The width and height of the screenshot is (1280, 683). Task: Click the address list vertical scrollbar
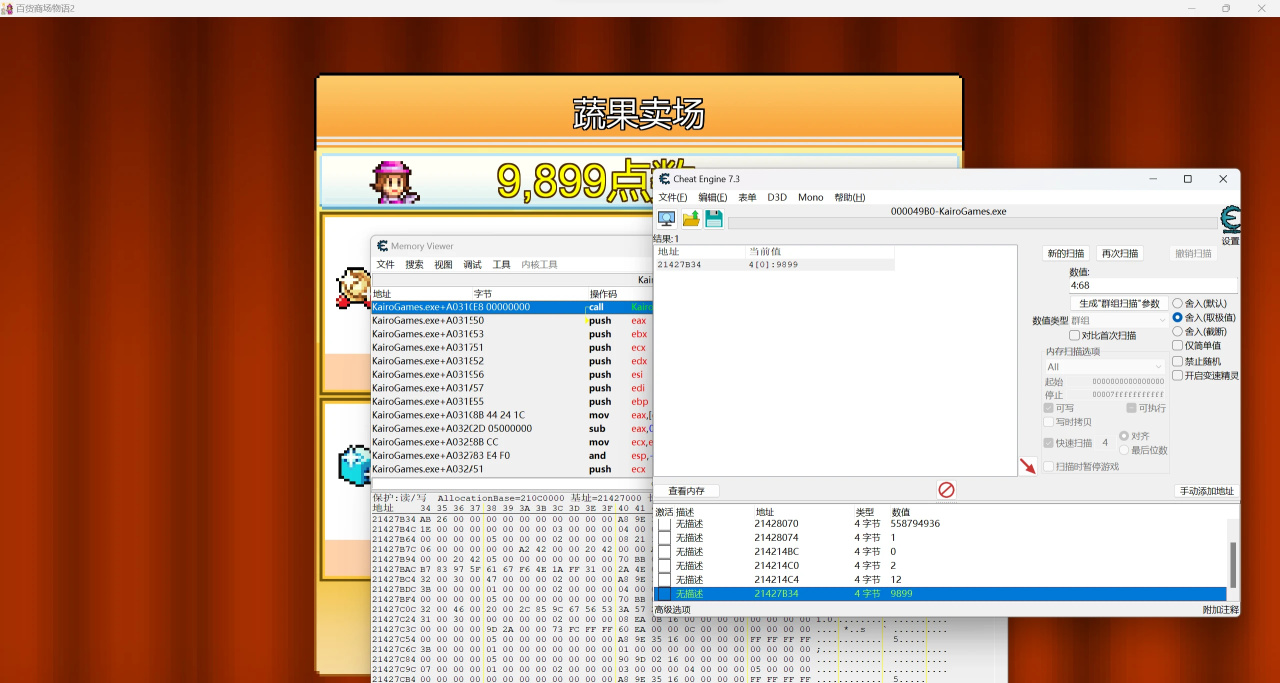click(x=1233, y=560)
